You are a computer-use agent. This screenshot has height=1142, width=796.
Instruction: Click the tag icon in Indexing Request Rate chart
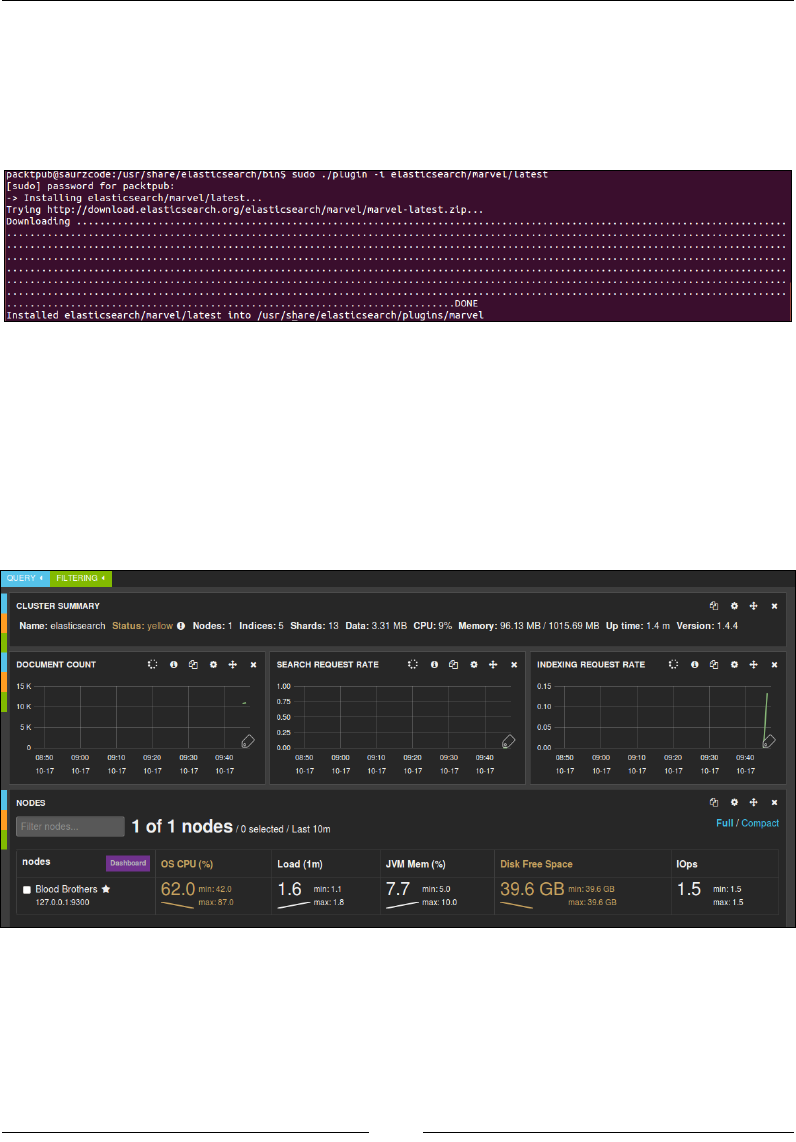[x=769, y=741]
